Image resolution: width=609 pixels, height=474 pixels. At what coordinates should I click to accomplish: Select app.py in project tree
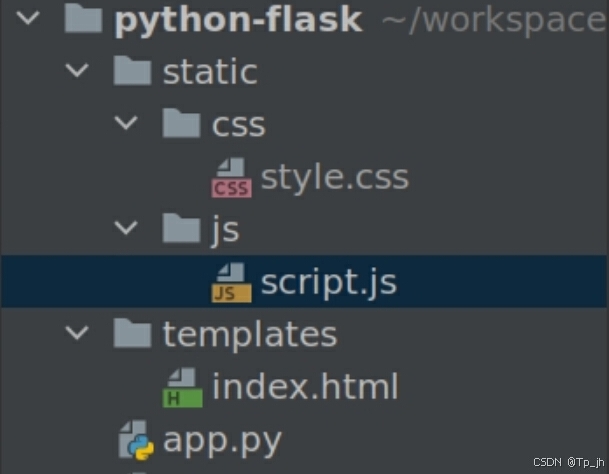point(222,441)
